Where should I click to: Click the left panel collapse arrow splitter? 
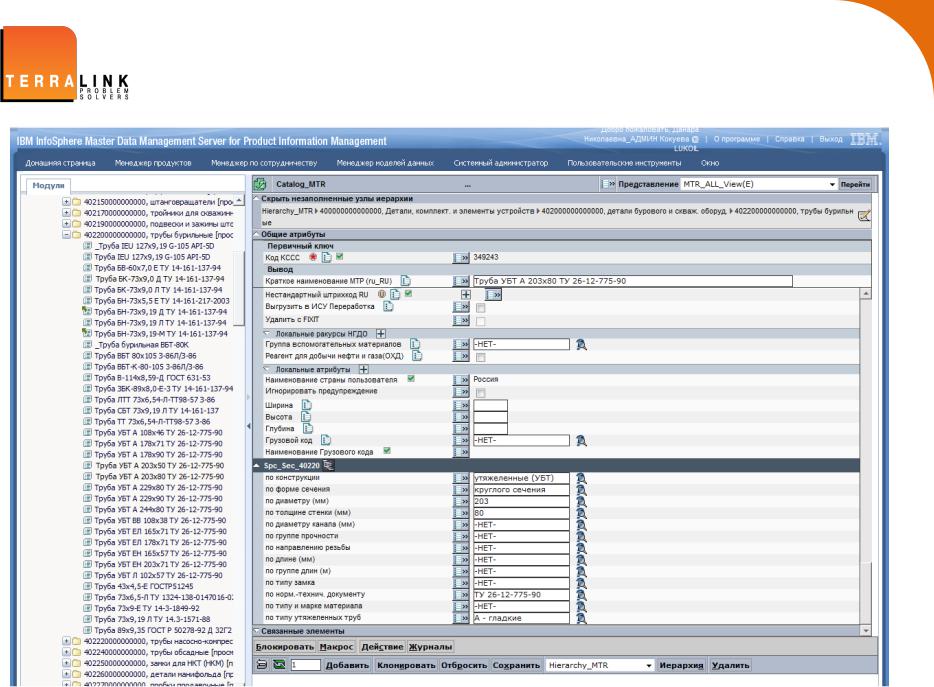(248, 425)
